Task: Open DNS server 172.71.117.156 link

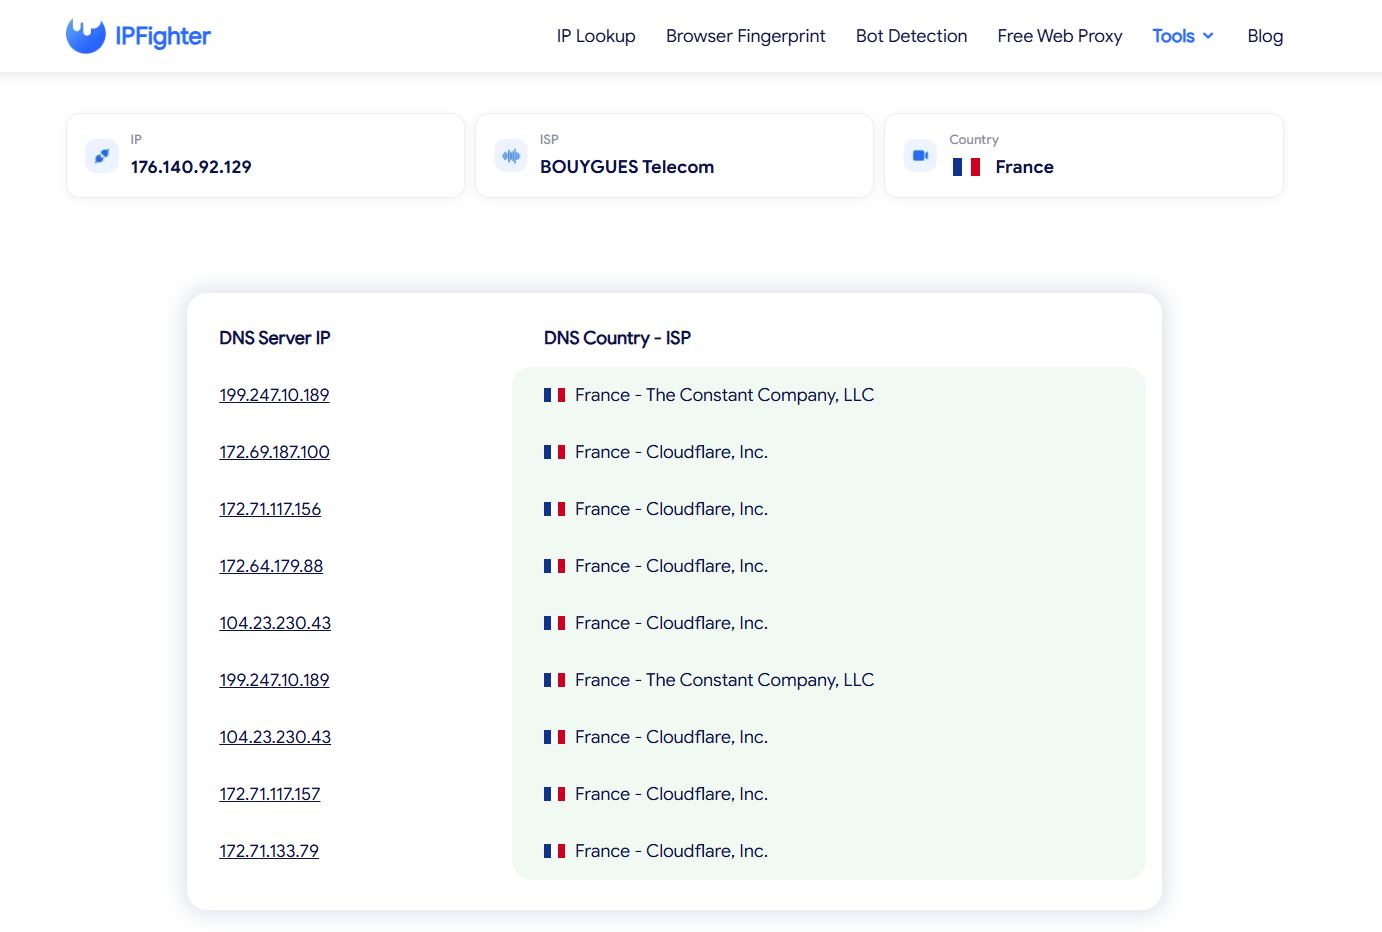Action: 271,509
